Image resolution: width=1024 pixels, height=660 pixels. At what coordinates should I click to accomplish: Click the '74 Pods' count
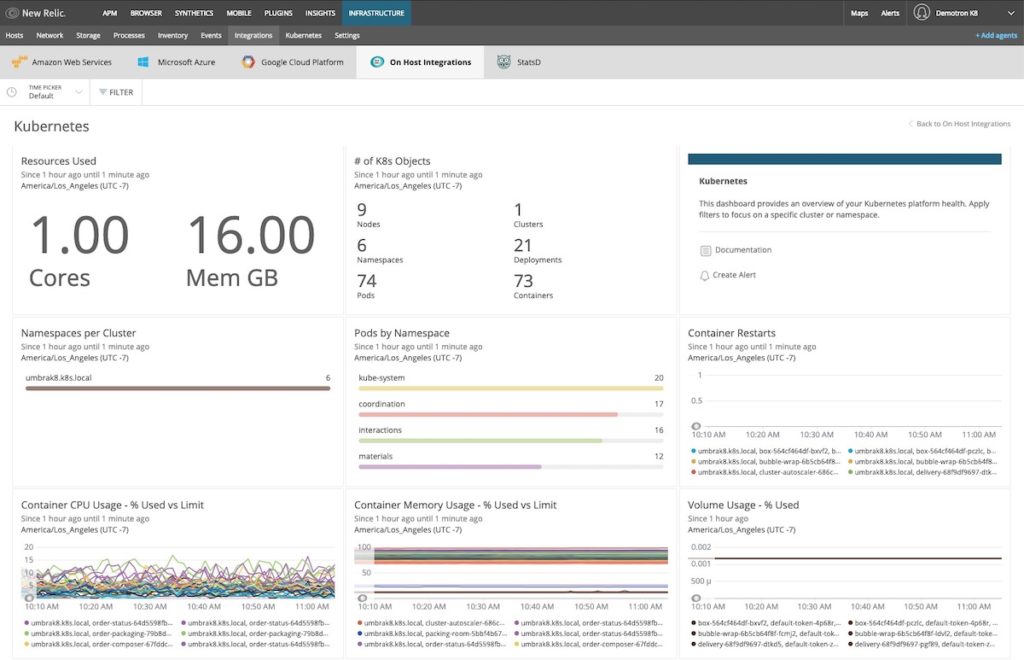point(366,287)
